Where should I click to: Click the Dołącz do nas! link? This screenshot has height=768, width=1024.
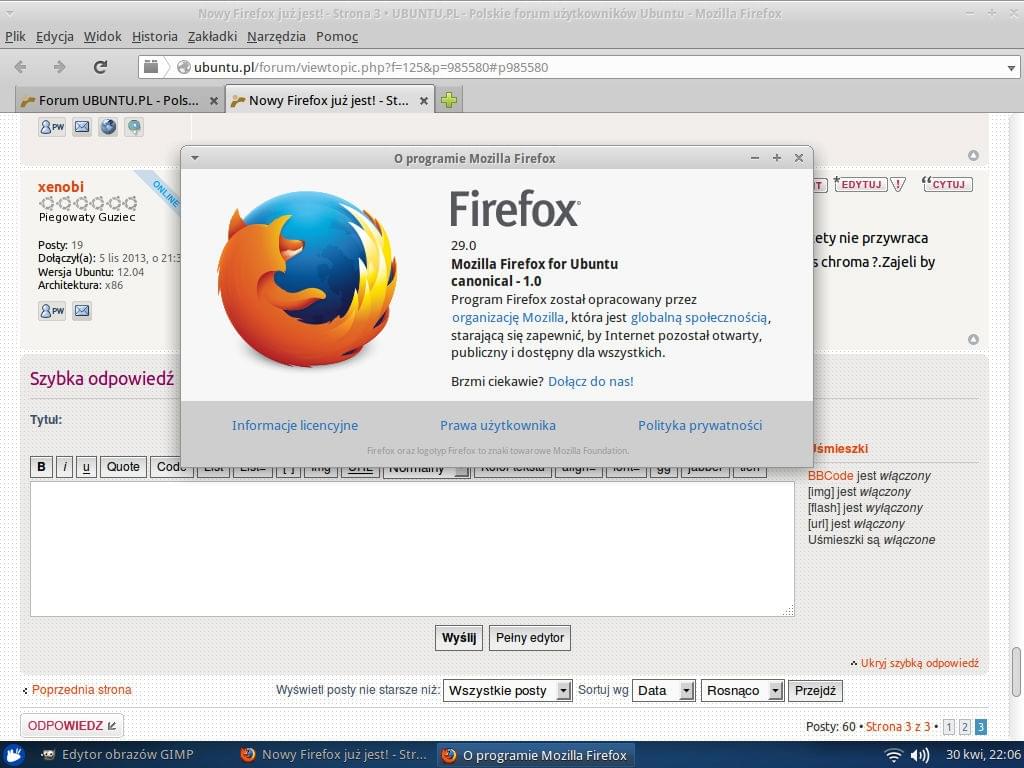[x=590, y=381]
